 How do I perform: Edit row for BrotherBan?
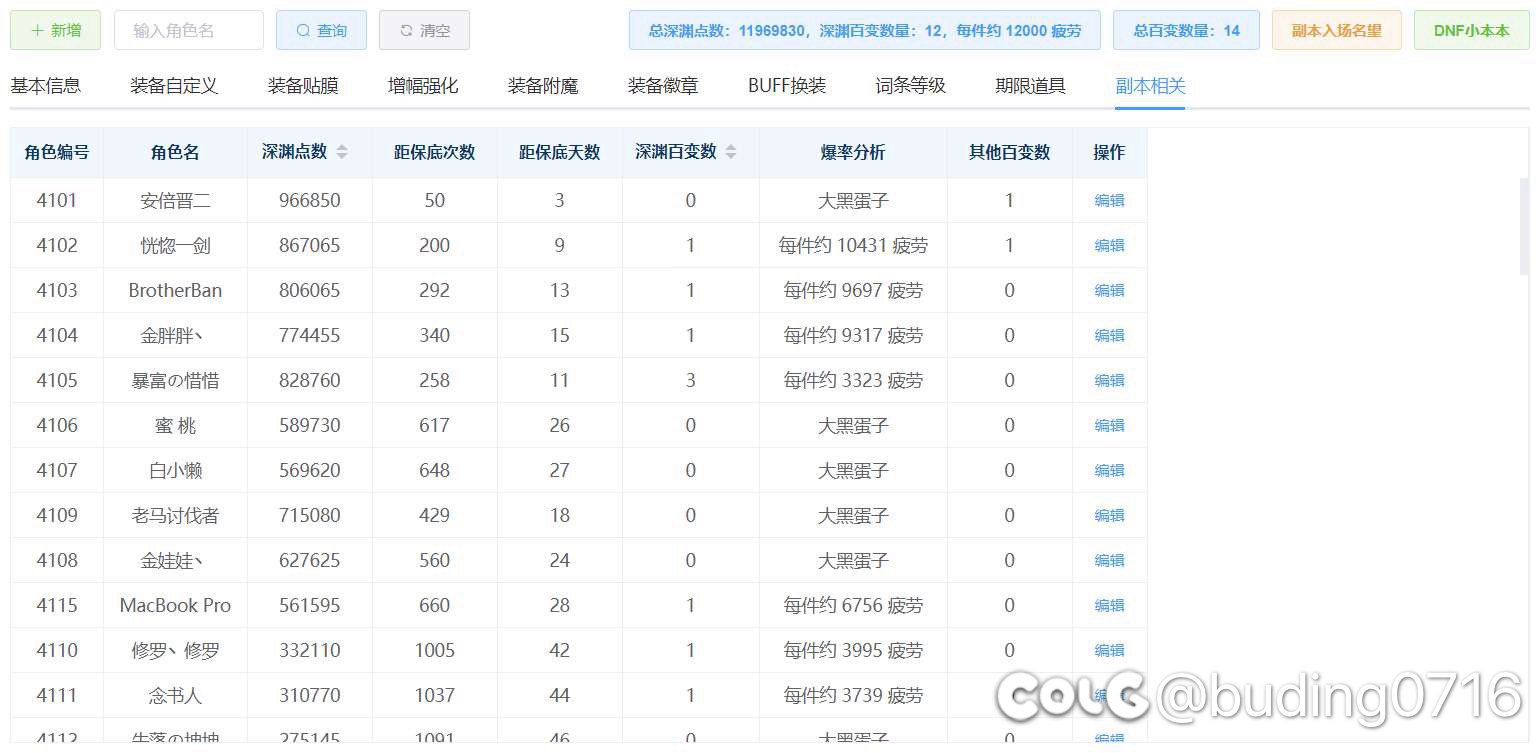[x=1109, y=290]
